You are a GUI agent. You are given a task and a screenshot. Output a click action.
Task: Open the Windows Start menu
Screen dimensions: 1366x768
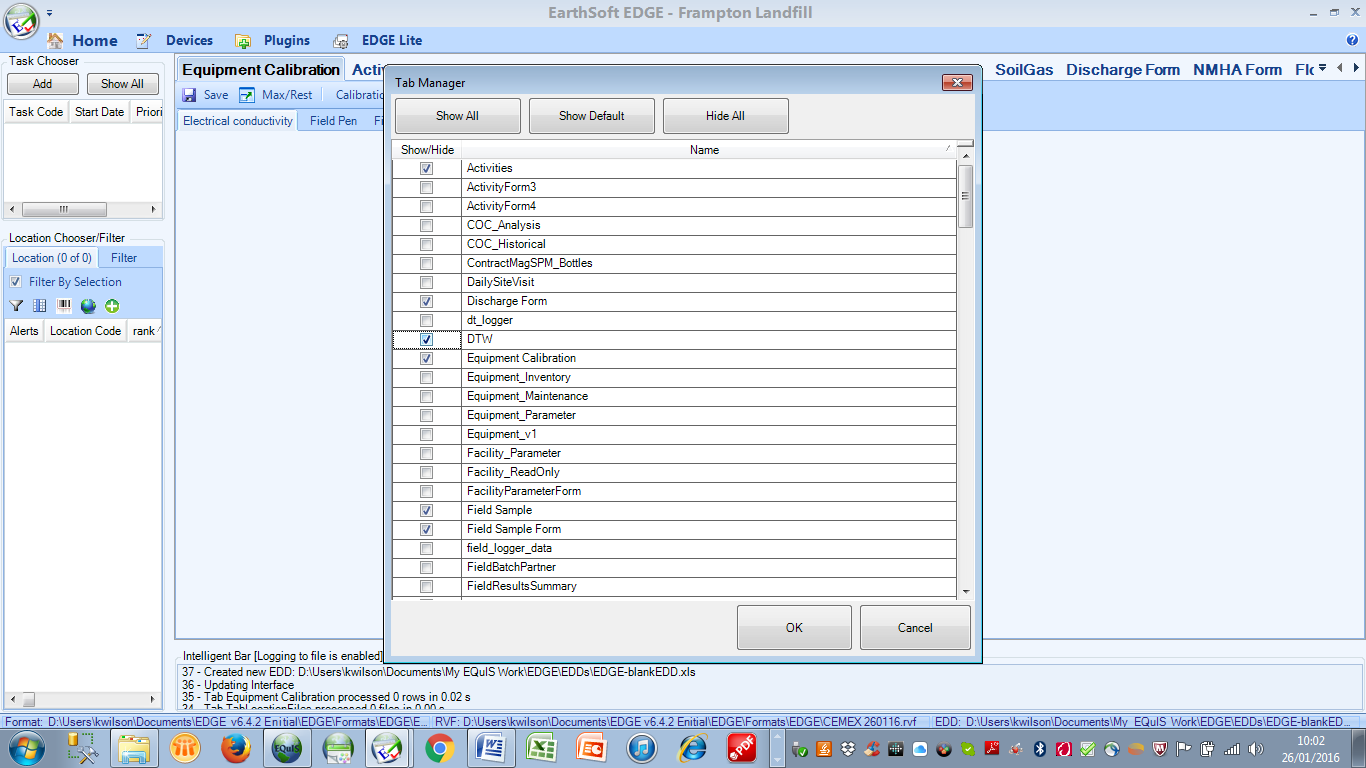pos(26,748)
